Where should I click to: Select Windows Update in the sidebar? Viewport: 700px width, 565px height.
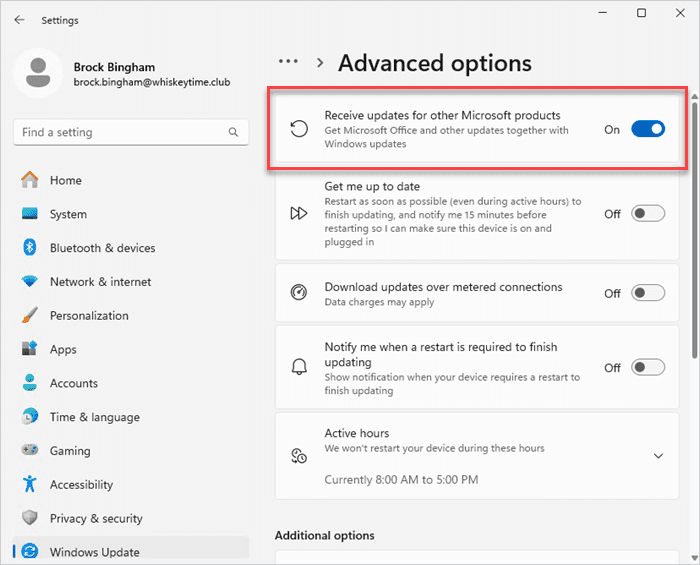(131, 549)
